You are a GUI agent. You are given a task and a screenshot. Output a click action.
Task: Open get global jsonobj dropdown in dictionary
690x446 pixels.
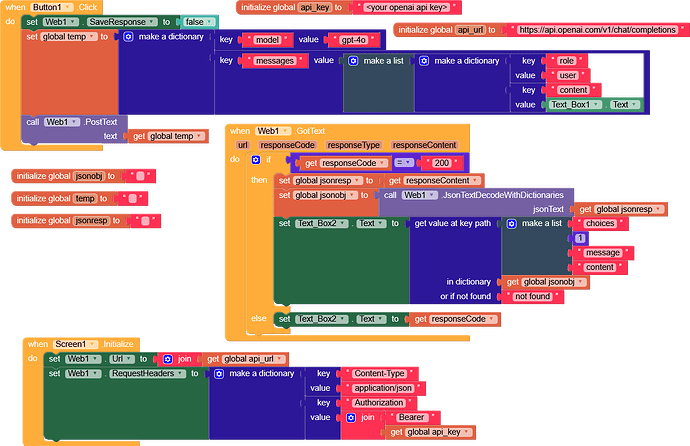(554, 282)
